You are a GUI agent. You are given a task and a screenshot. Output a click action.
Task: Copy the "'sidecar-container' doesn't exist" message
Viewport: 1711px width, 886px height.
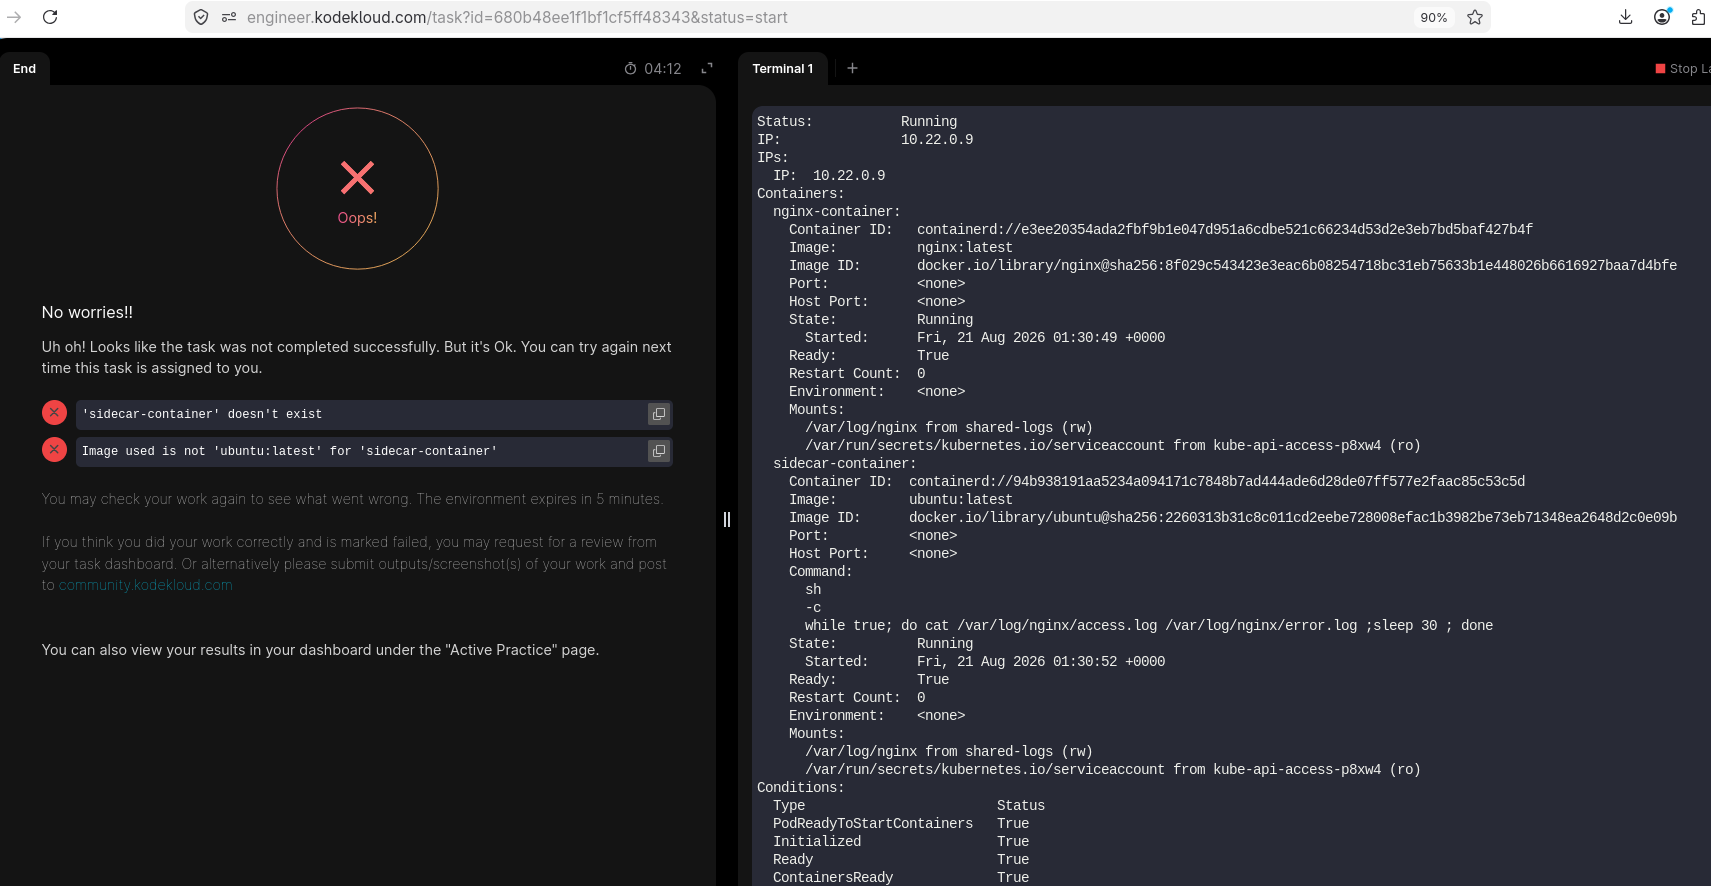(x=659, y=414)
